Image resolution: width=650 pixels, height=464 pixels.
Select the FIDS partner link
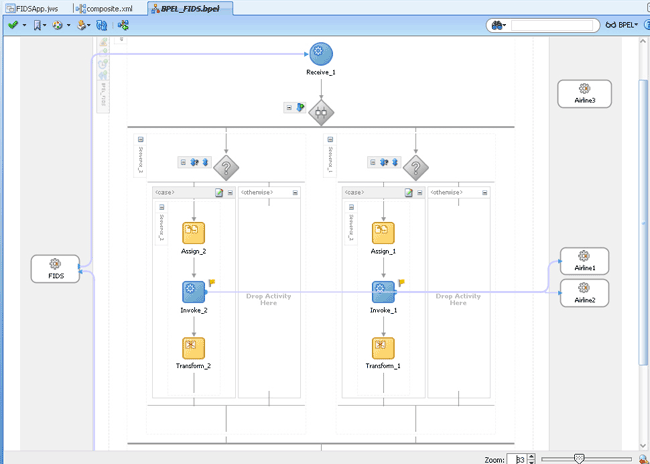(55, 269)
